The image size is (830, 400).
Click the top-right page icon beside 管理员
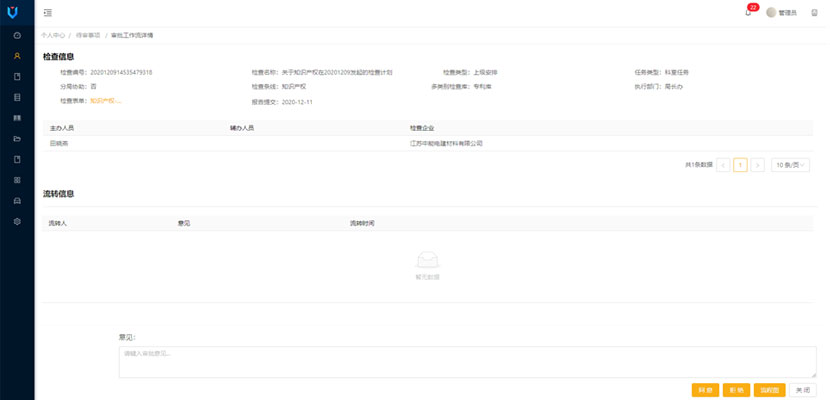814,13
